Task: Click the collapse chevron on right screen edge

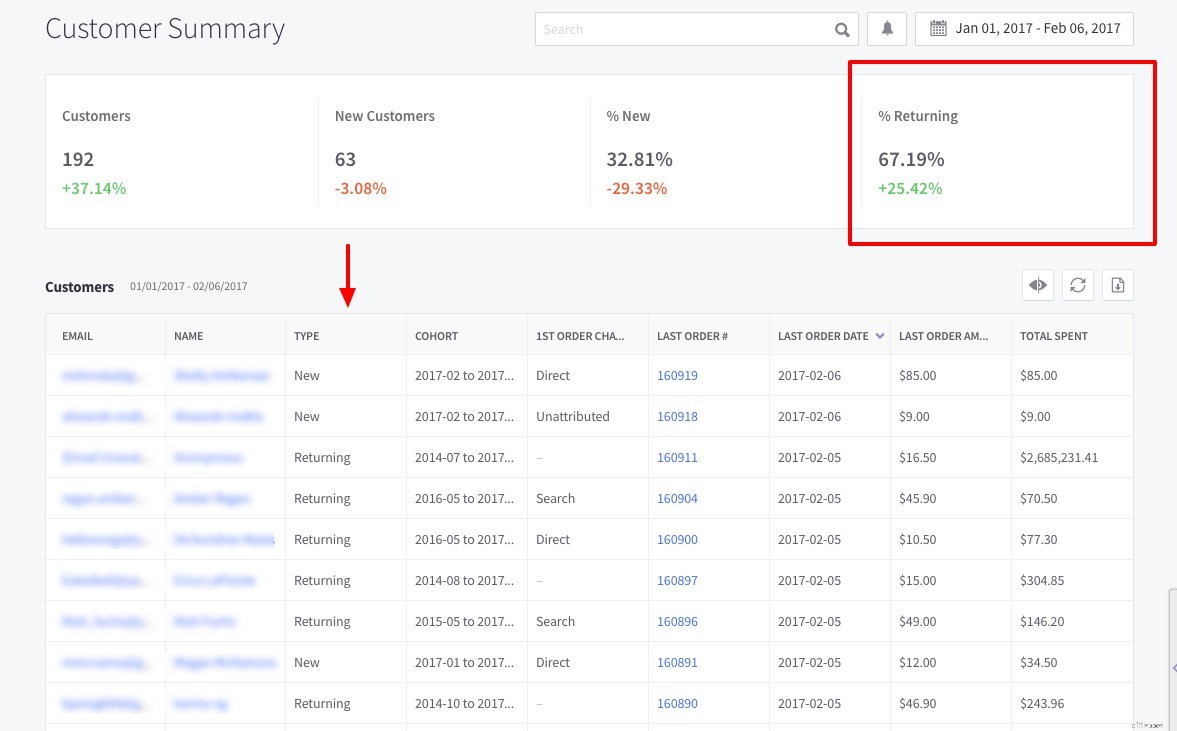Action: [x=1172, y=668]
